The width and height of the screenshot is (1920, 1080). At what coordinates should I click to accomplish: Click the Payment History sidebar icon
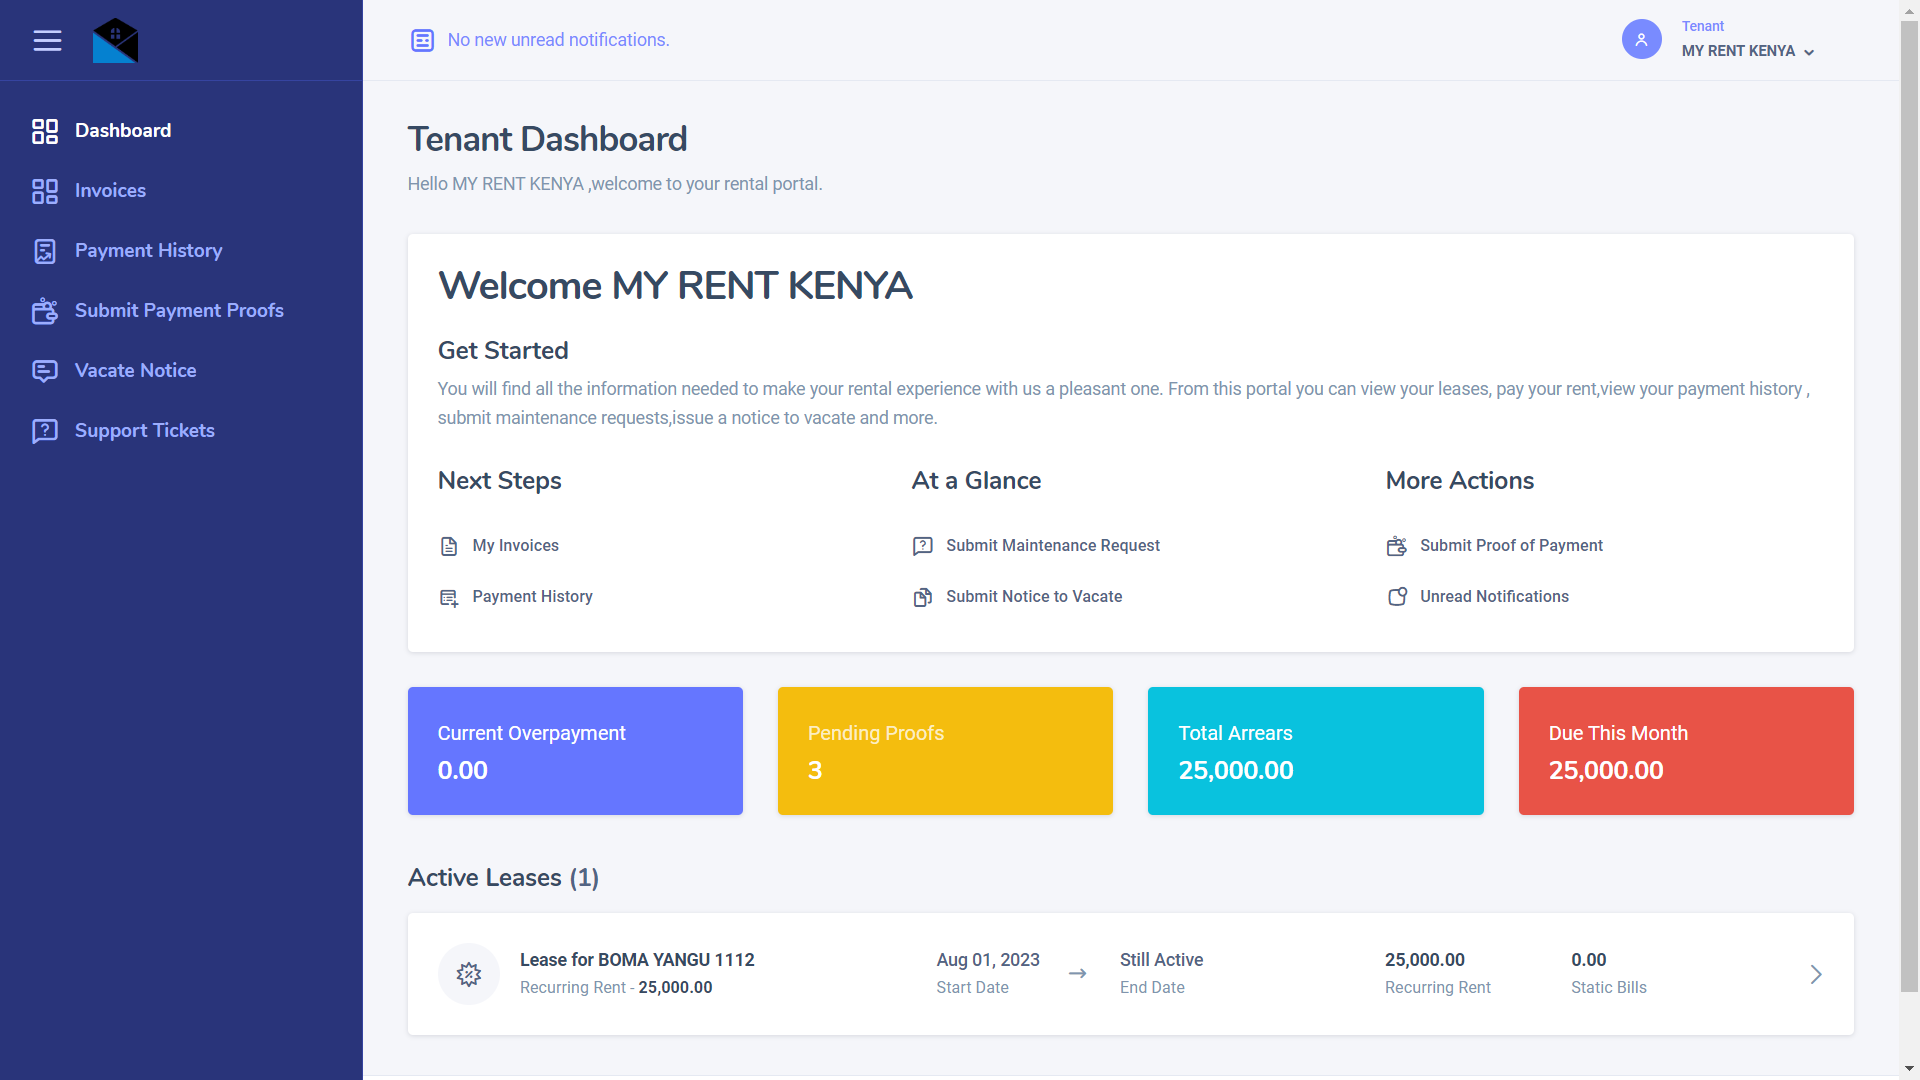point(45,251)
